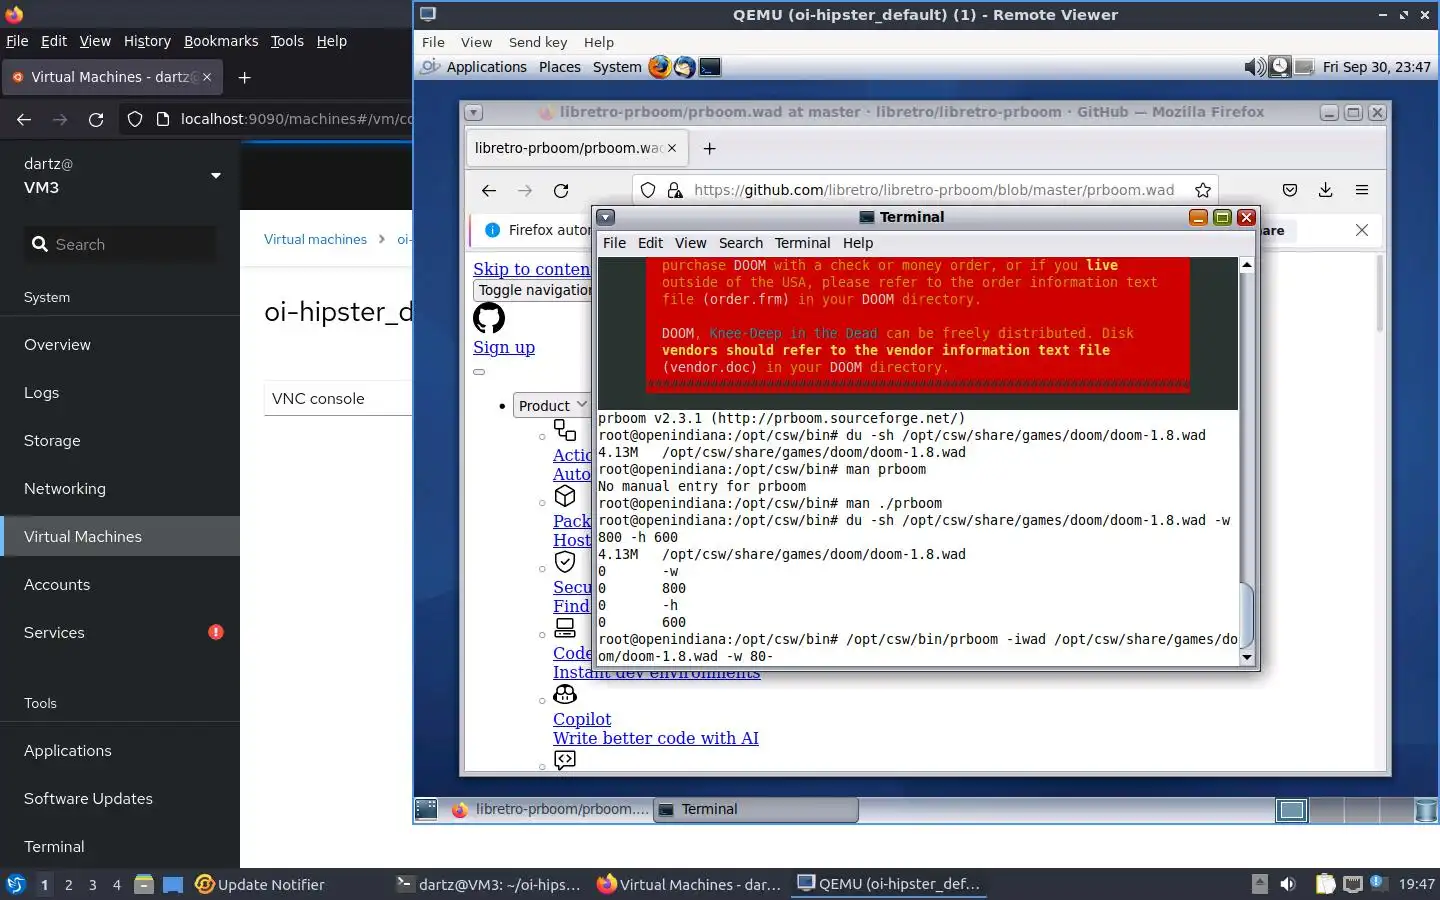1440x900 pixels.
Task: Switch to the Terminal button in guest taskbar
Action: [x=756, y=809]
